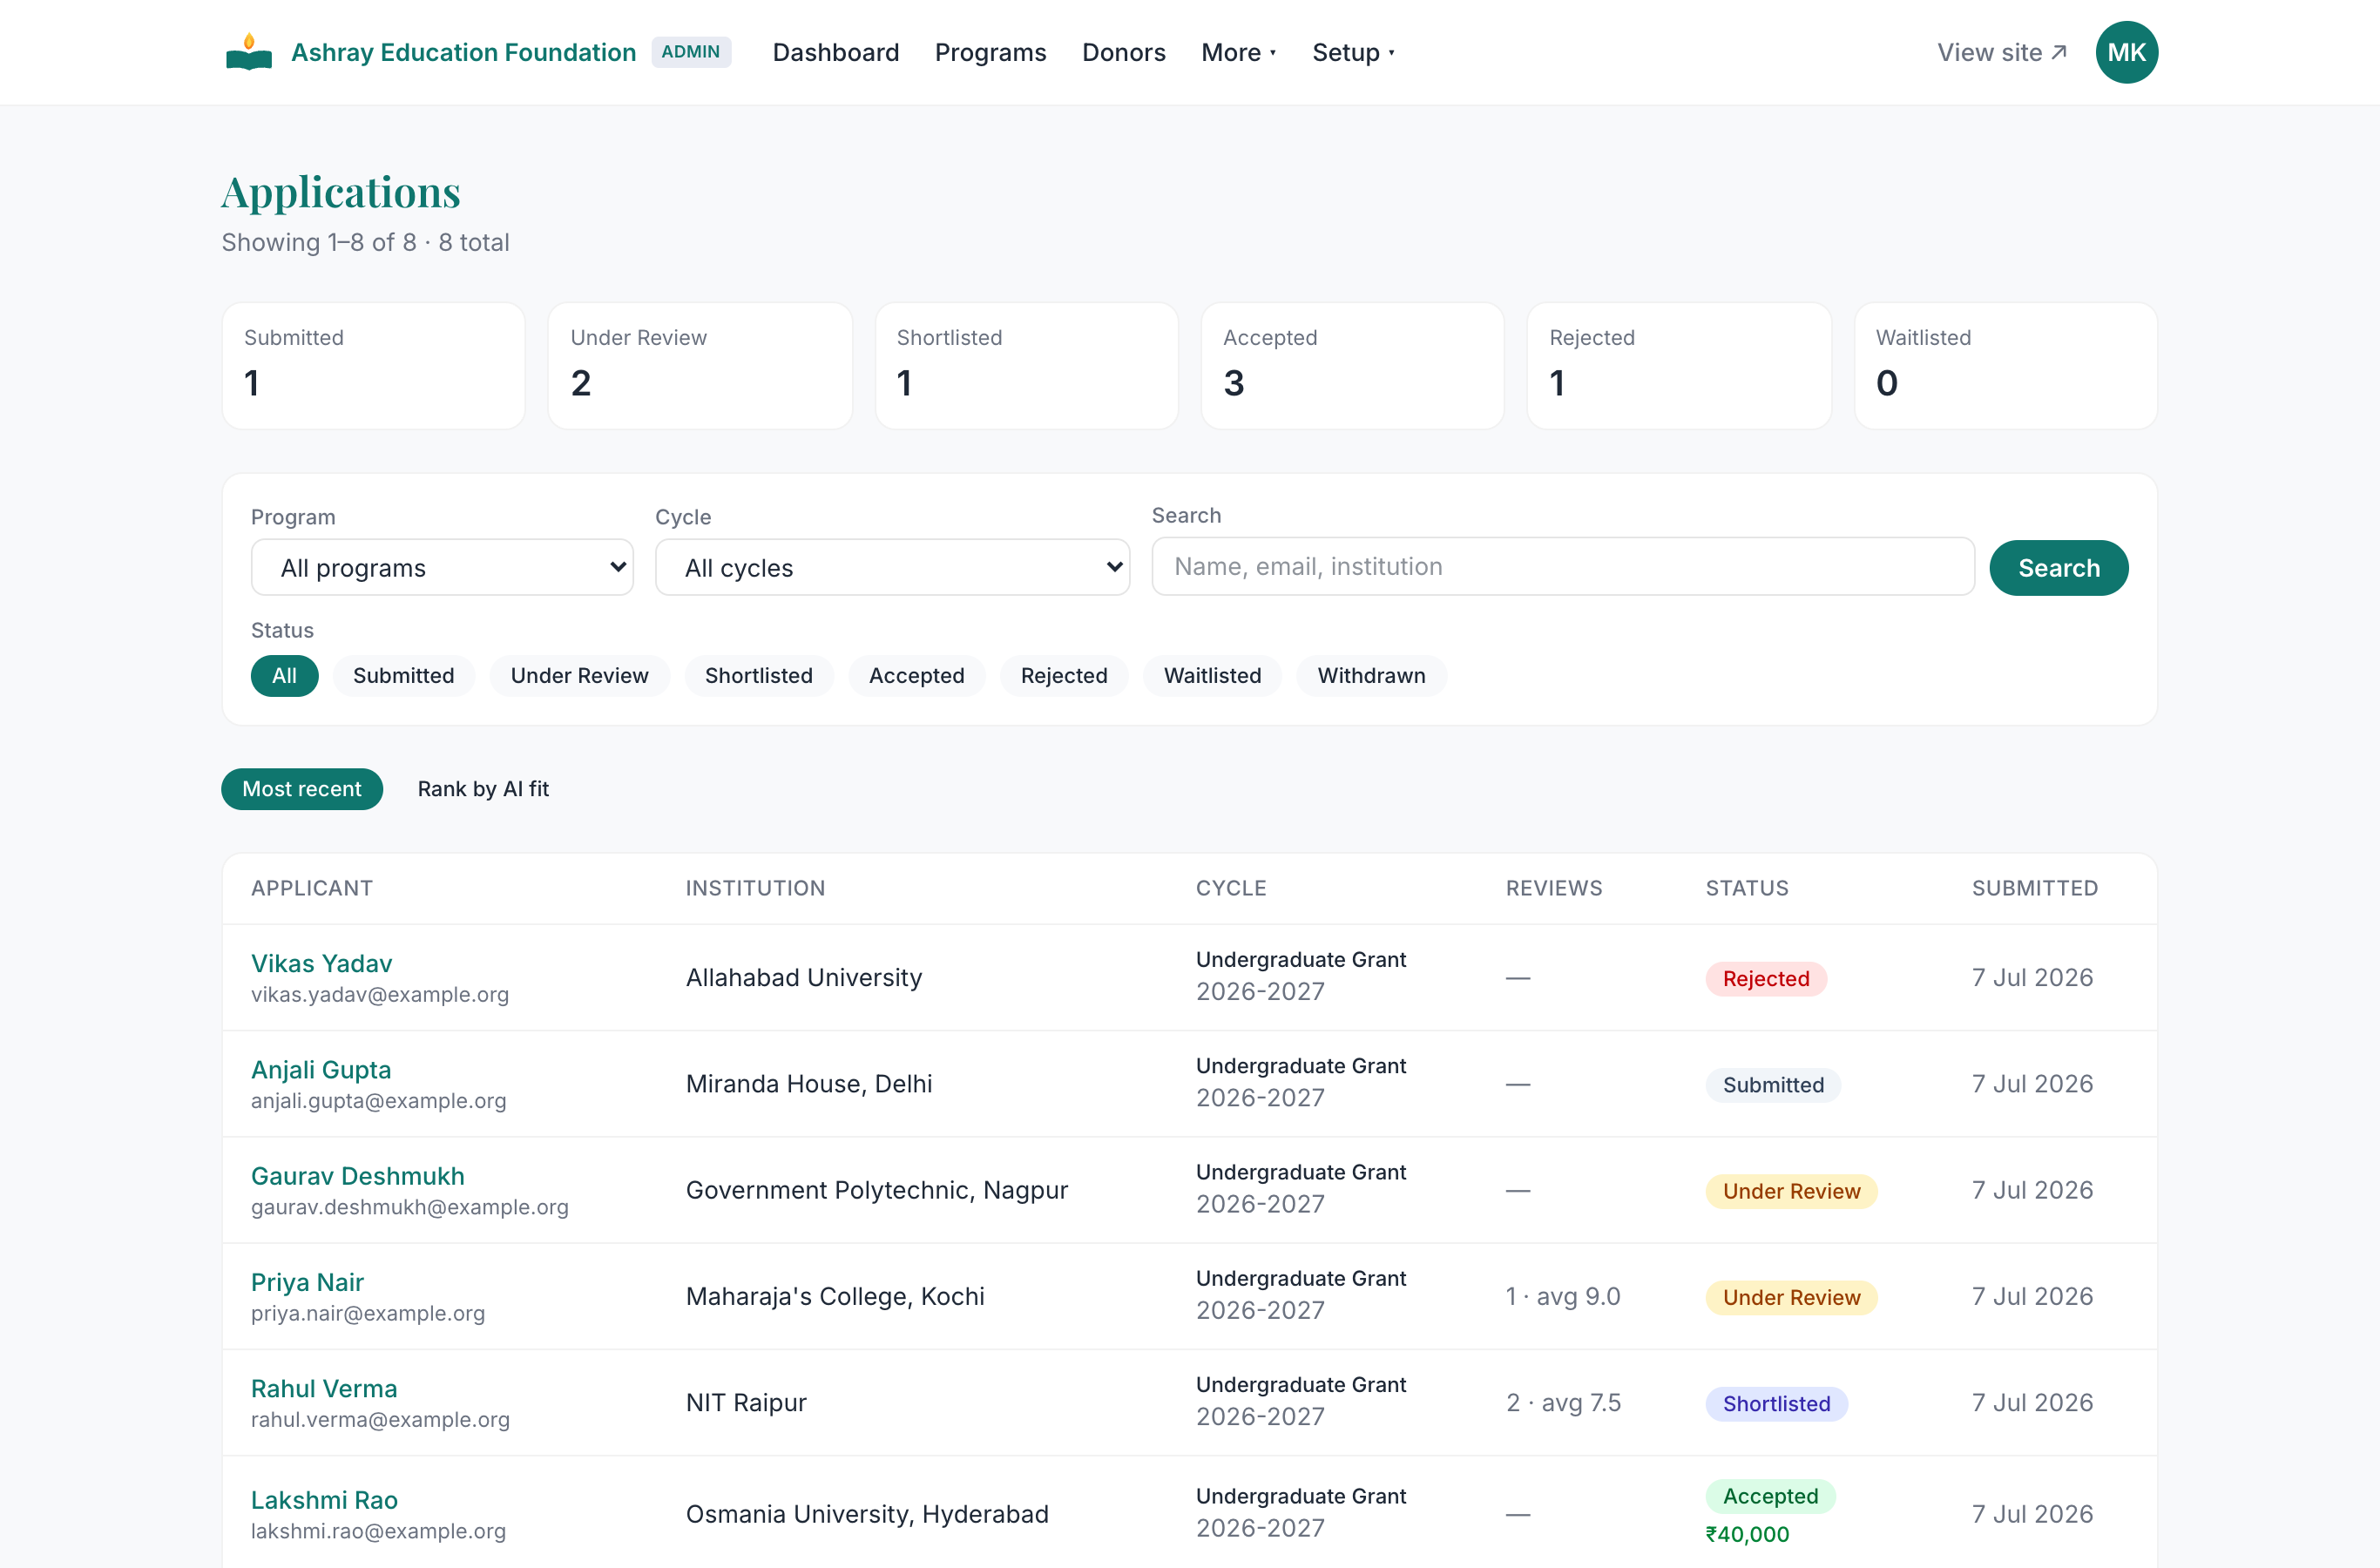The height and width of the screenshot is (1568, 2380).
Task: Open Vikas Yadav's application
Action: [321, 963]
